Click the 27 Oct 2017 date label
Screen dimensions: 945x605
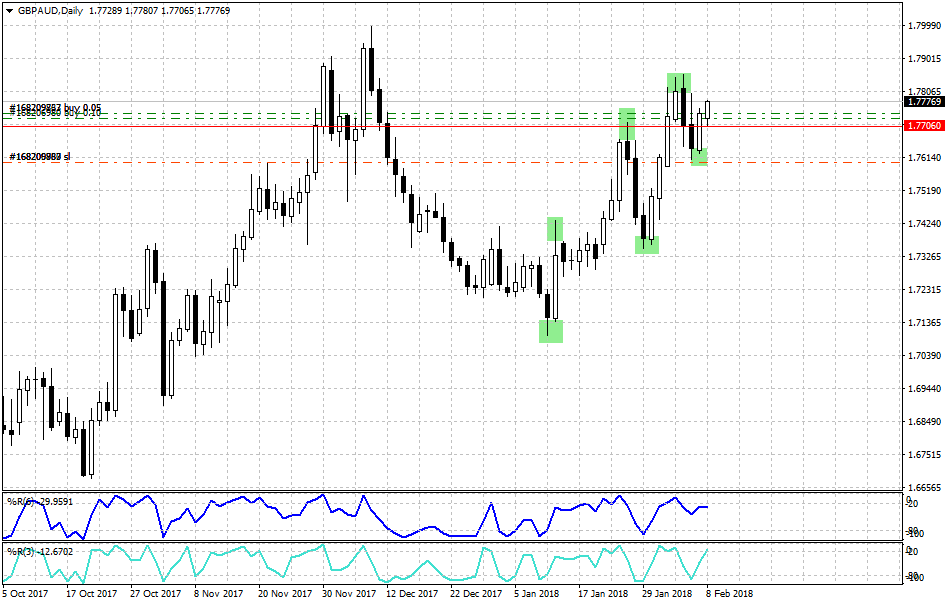coord(155,594)
